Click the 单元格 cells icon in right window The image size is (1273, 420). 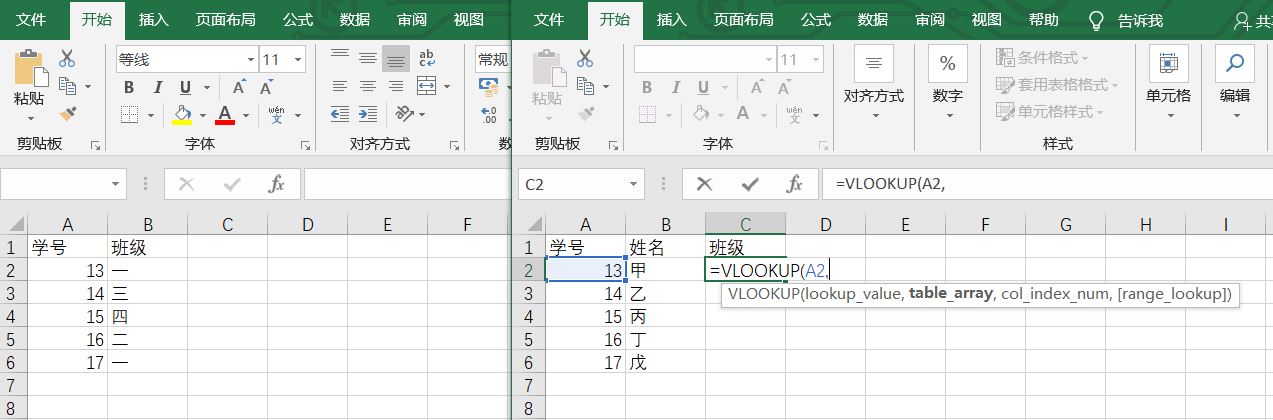[1168, 64]
